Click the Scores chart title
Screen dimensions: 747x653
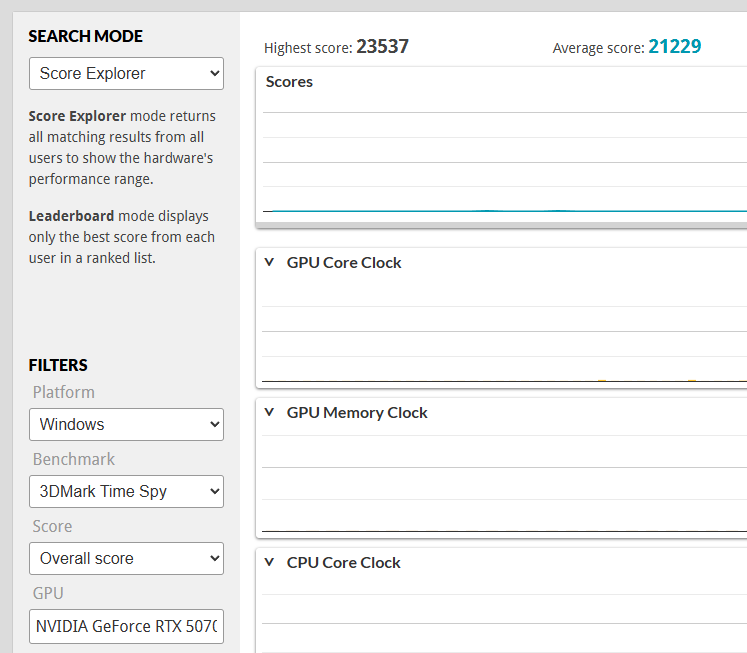click(289, 82)
